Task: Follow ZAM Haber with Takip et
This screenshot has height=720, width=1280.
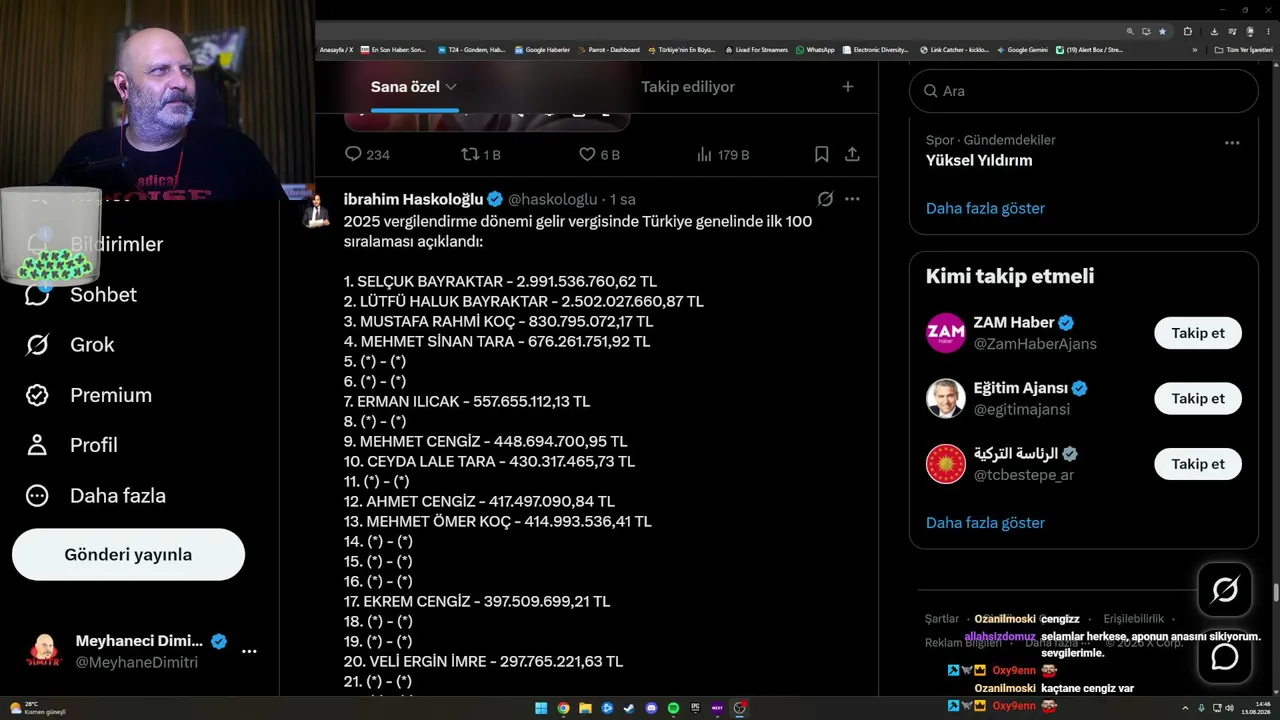Action: coord(1198,333)
